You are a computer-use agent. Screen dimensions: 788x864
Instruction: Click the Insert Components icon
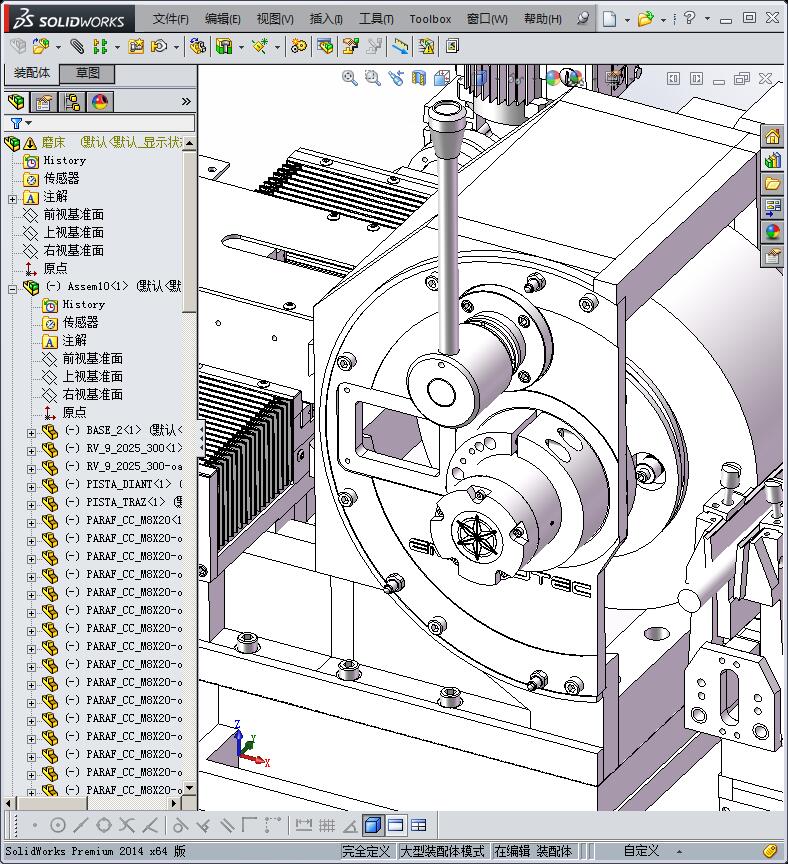41,46
